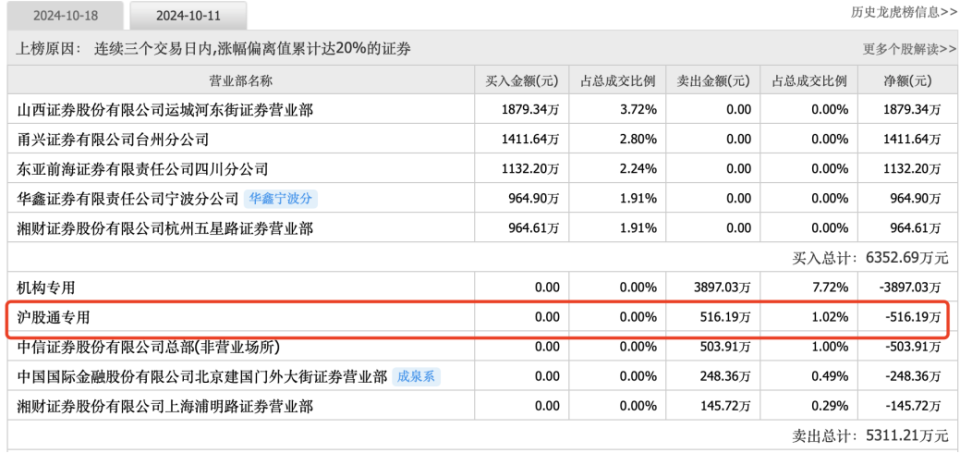Open 甬兴证券台州分公司 entry
The height and width of the screenshot is (453, 960).
click(x=113, y=140)
